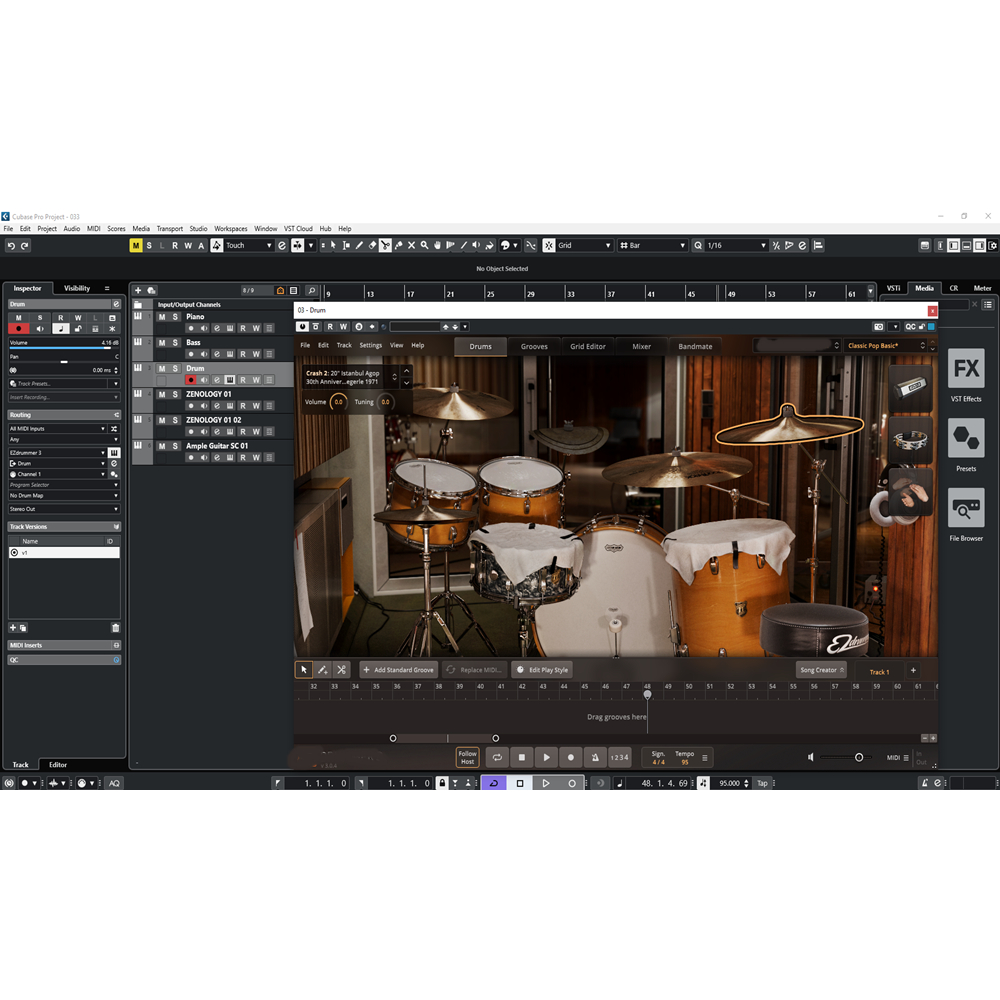This screenshot has height=1000, width=1000.
Task: Click the highlighted Crash 2 cymbal
Action: 789,425
